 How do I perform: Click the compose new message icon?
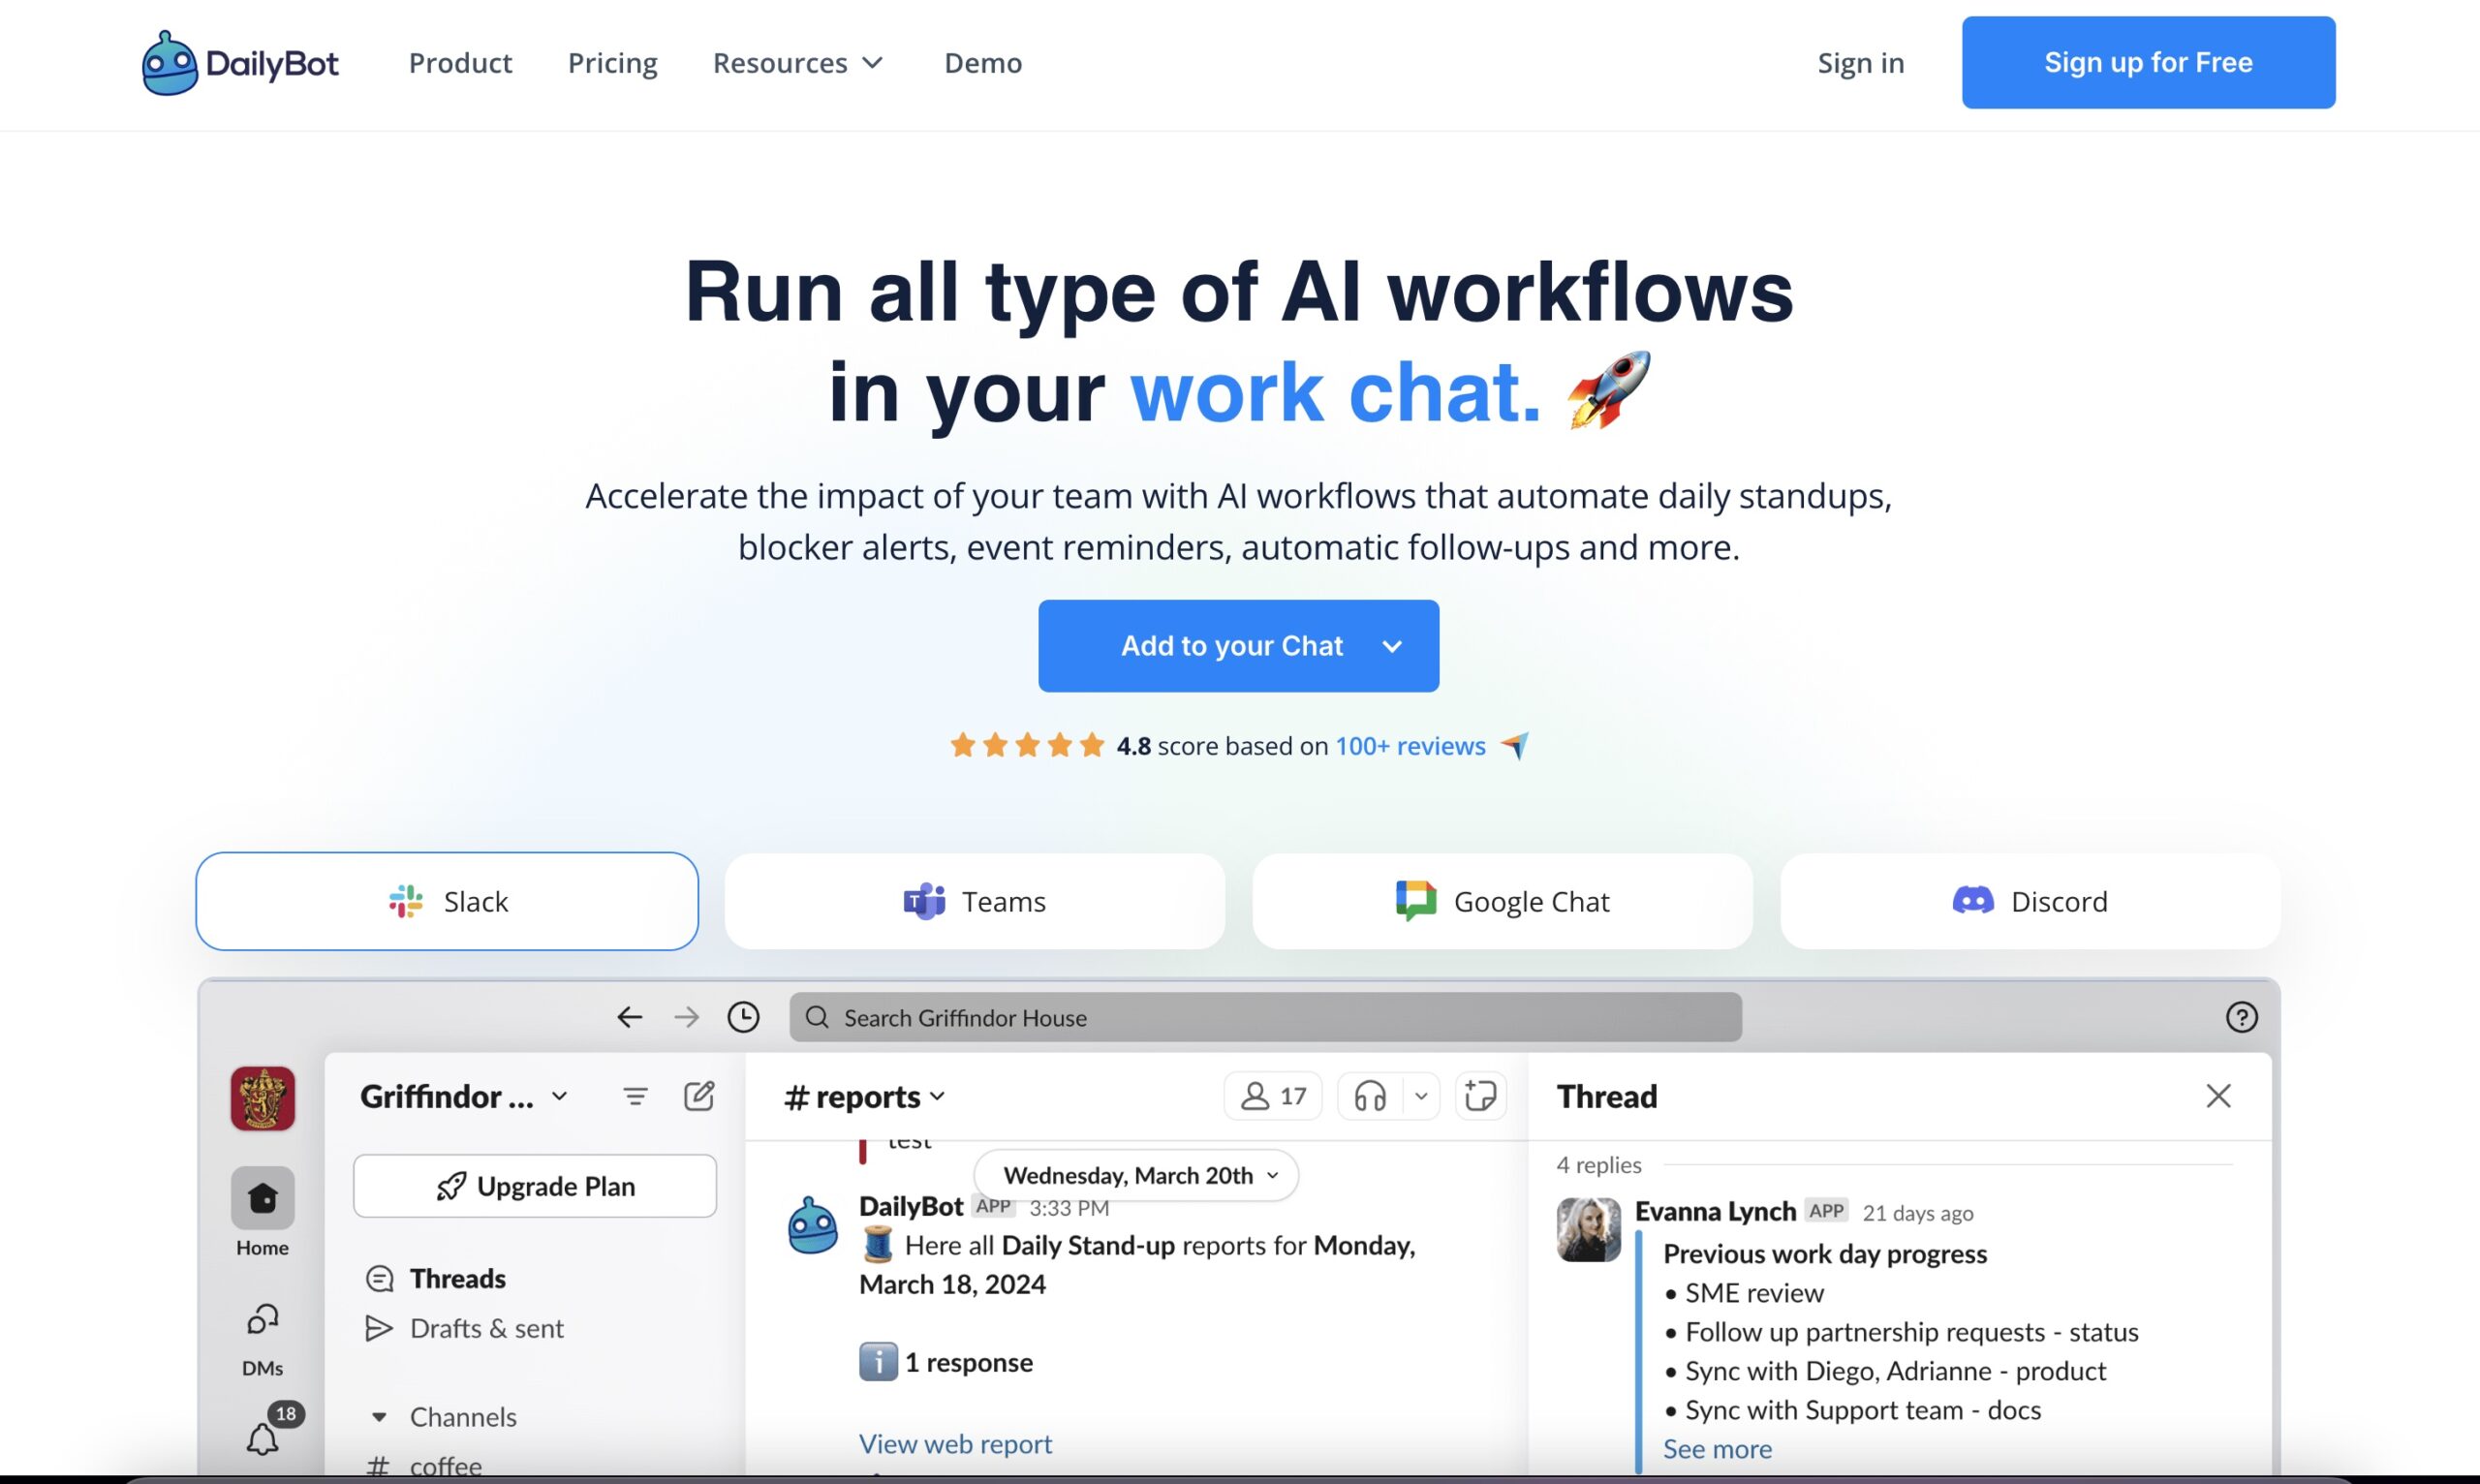(x=699, y=1096)
